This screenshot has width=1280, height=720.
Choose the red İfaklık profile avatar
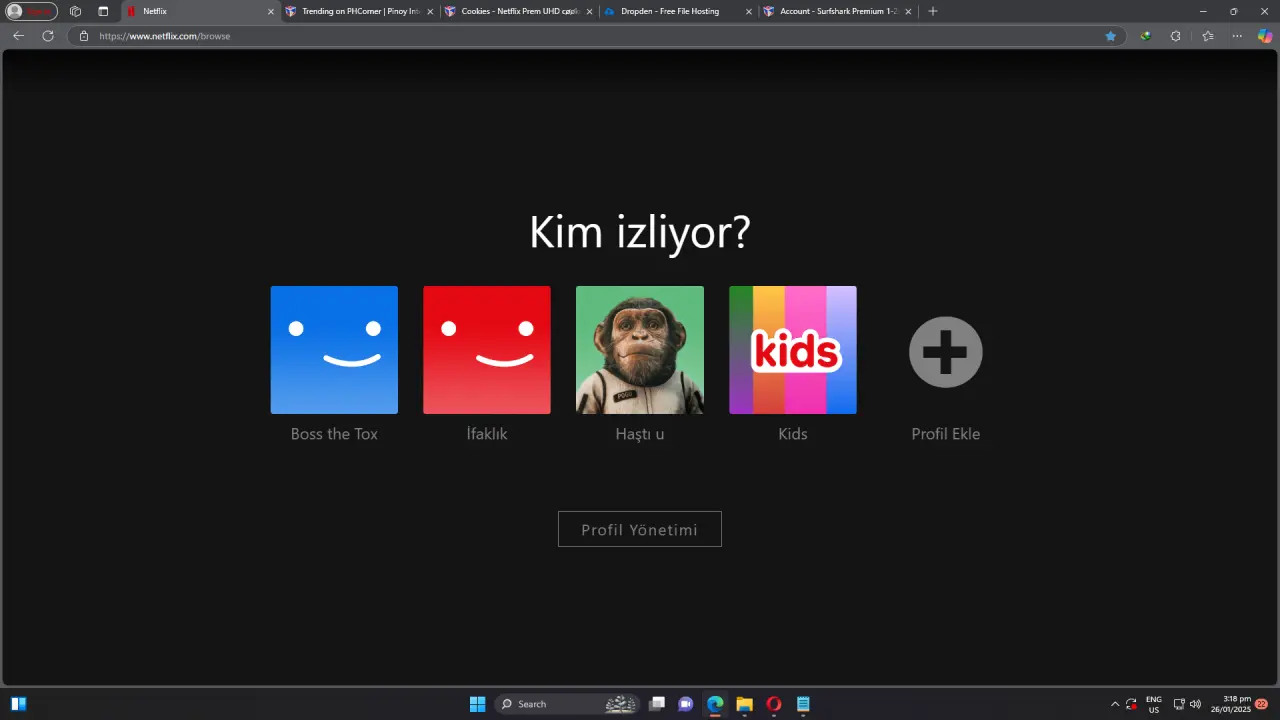point(487,350)
